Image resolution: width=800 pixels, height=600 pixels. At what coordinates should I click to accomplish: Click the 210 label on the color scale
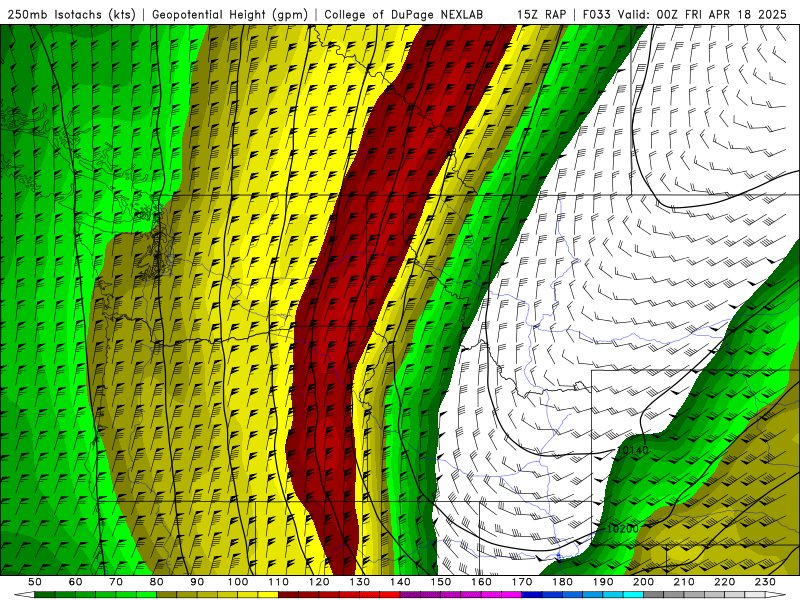click(684, 582)
